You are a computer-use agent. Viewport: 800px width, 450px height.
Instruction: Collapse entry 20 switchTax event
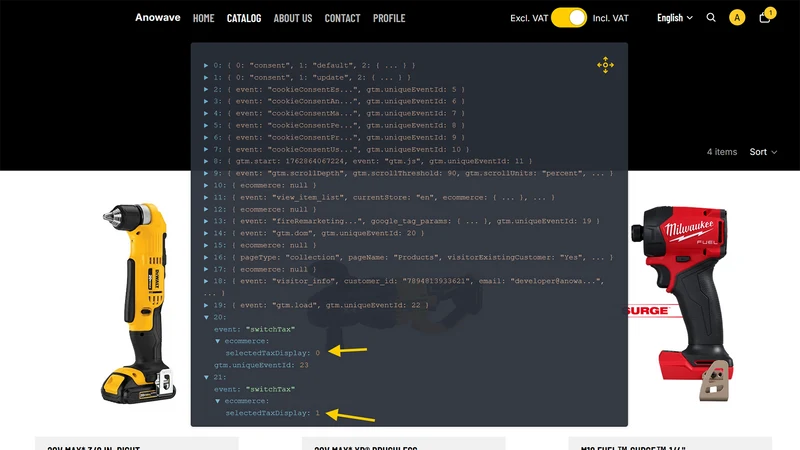tap(206, 317)
